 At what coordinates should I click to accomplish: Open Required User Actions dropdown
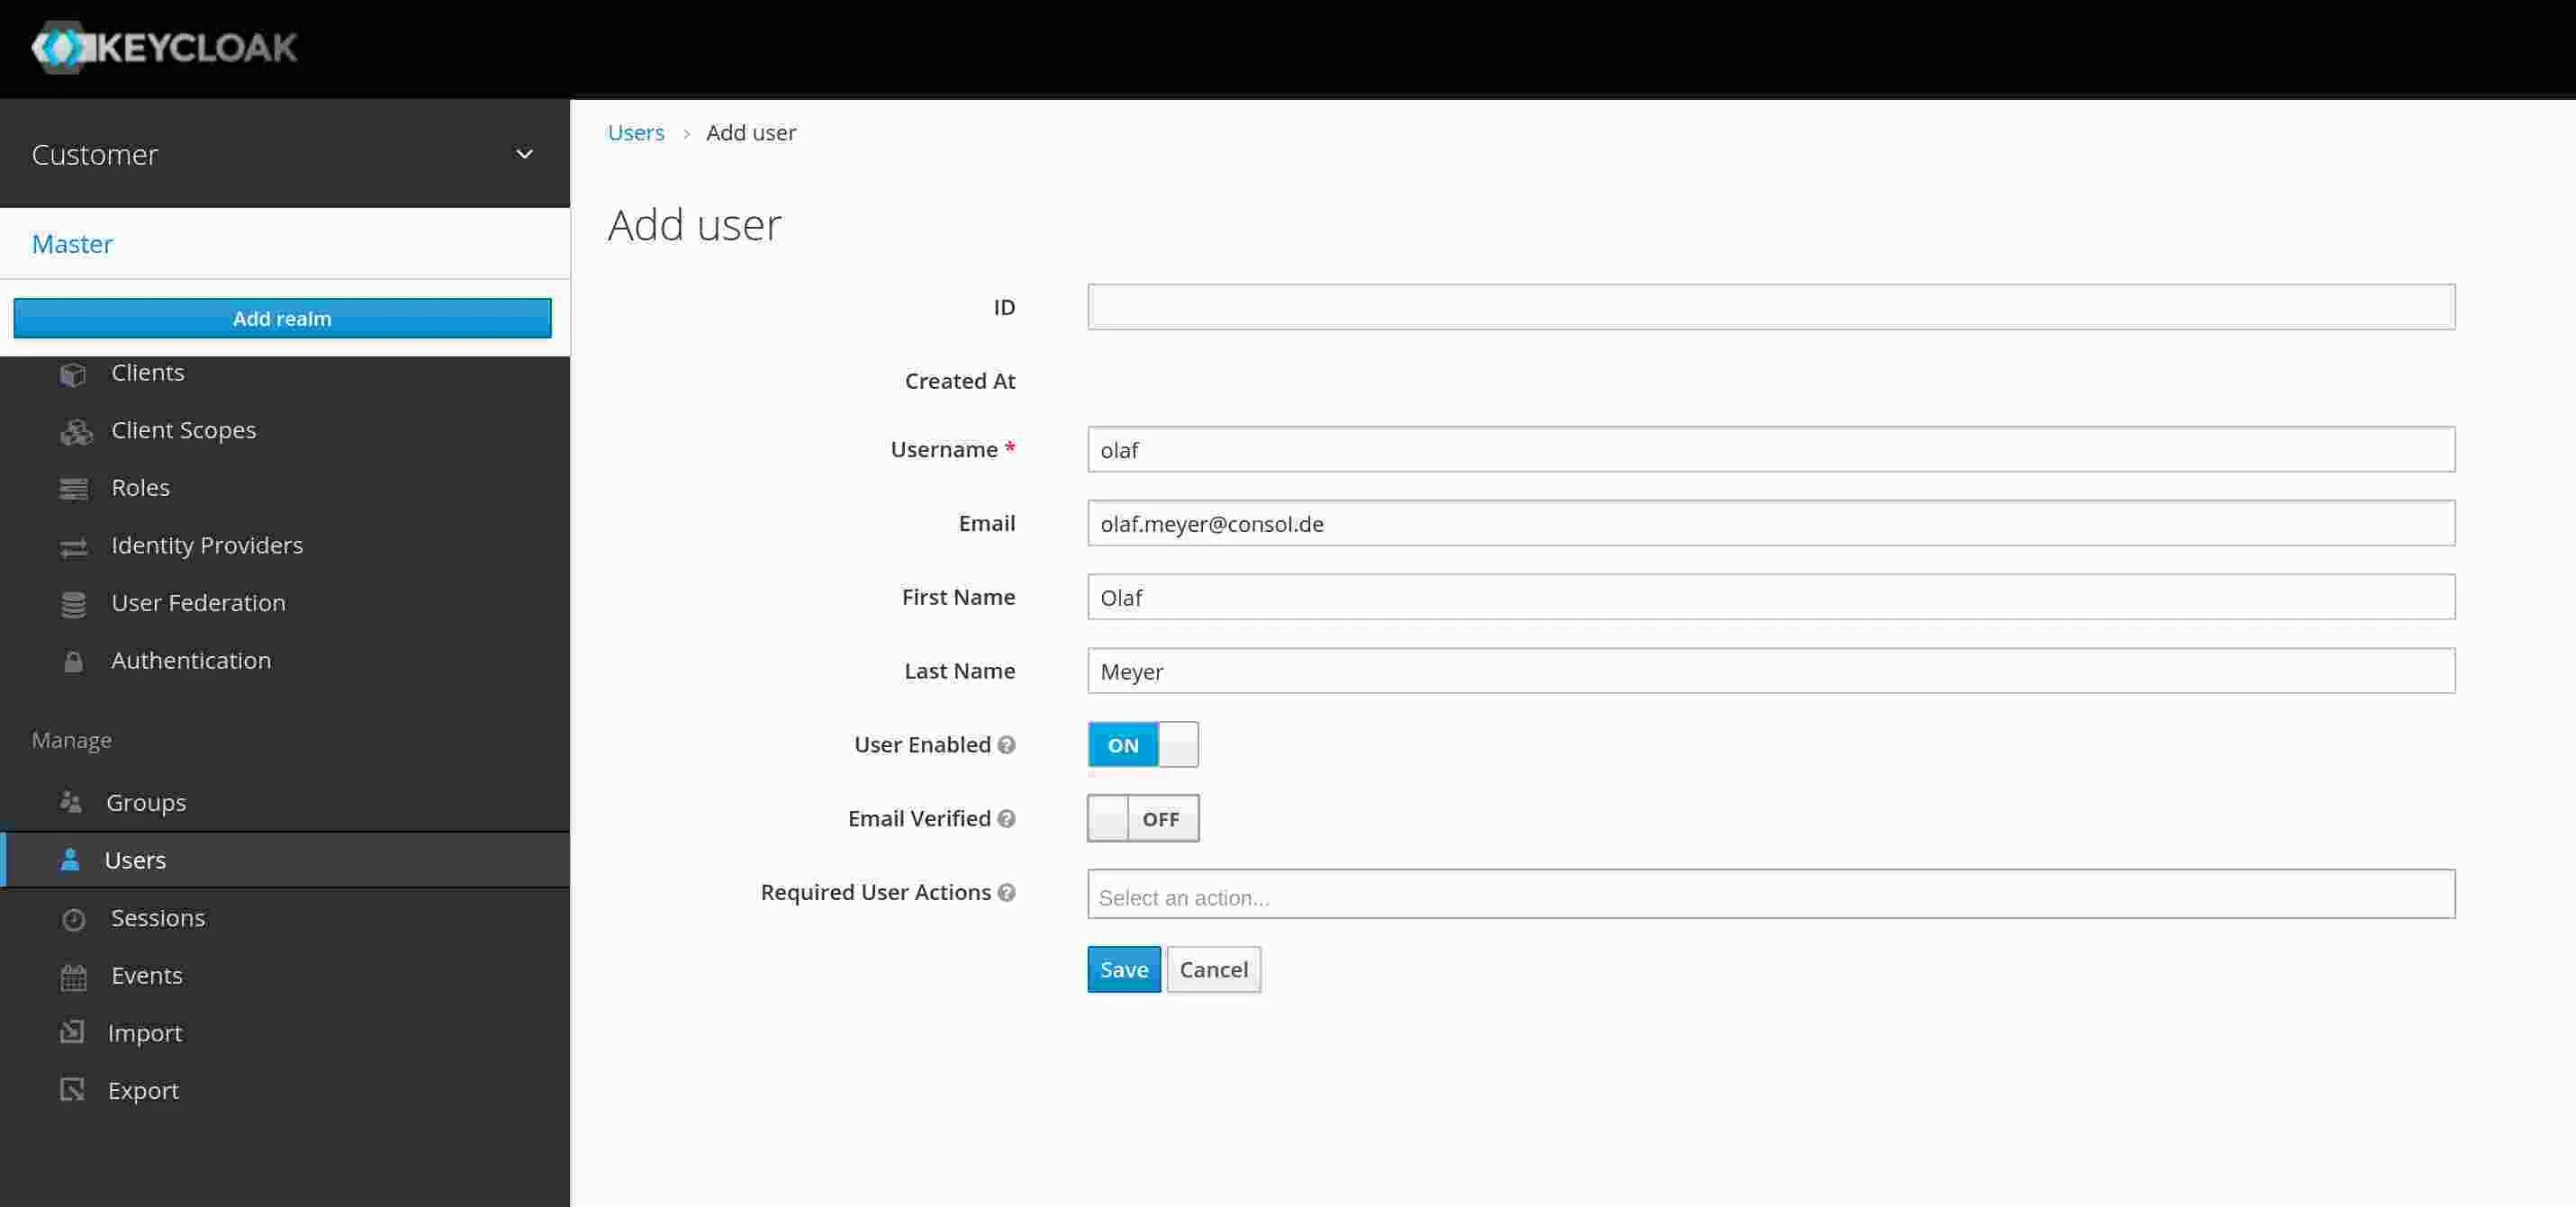pyautogui.click(x=1773, y=898)
